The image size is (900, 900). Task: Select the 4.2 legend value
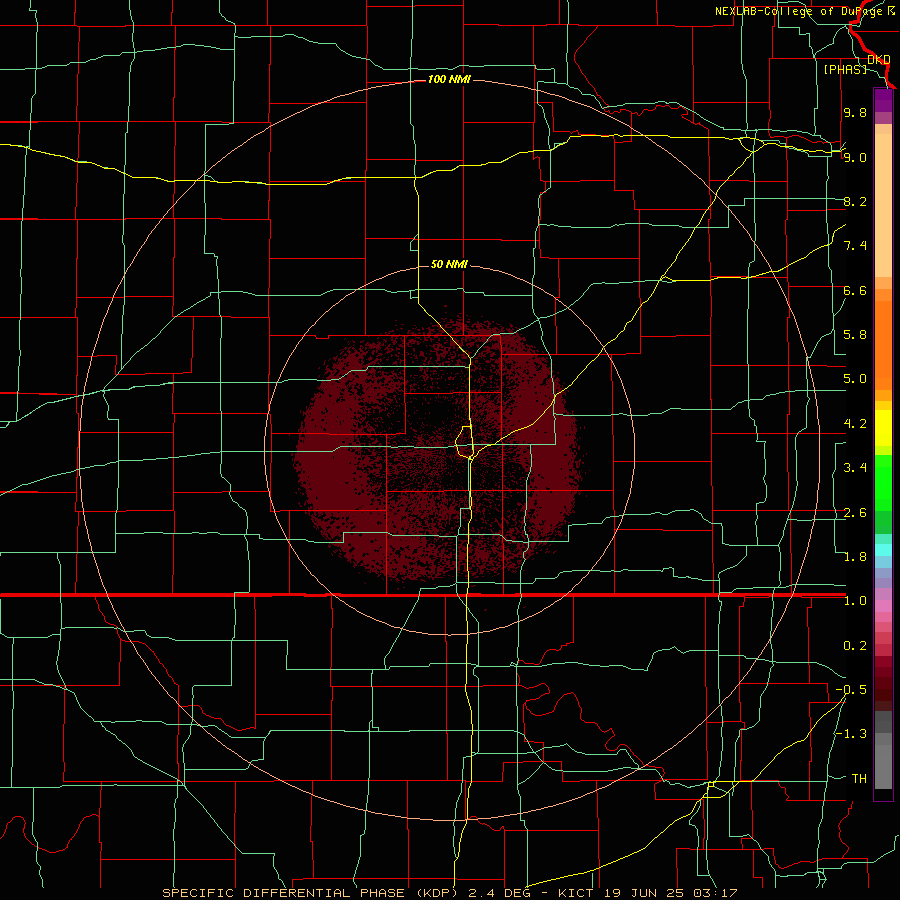coord(855,424)
